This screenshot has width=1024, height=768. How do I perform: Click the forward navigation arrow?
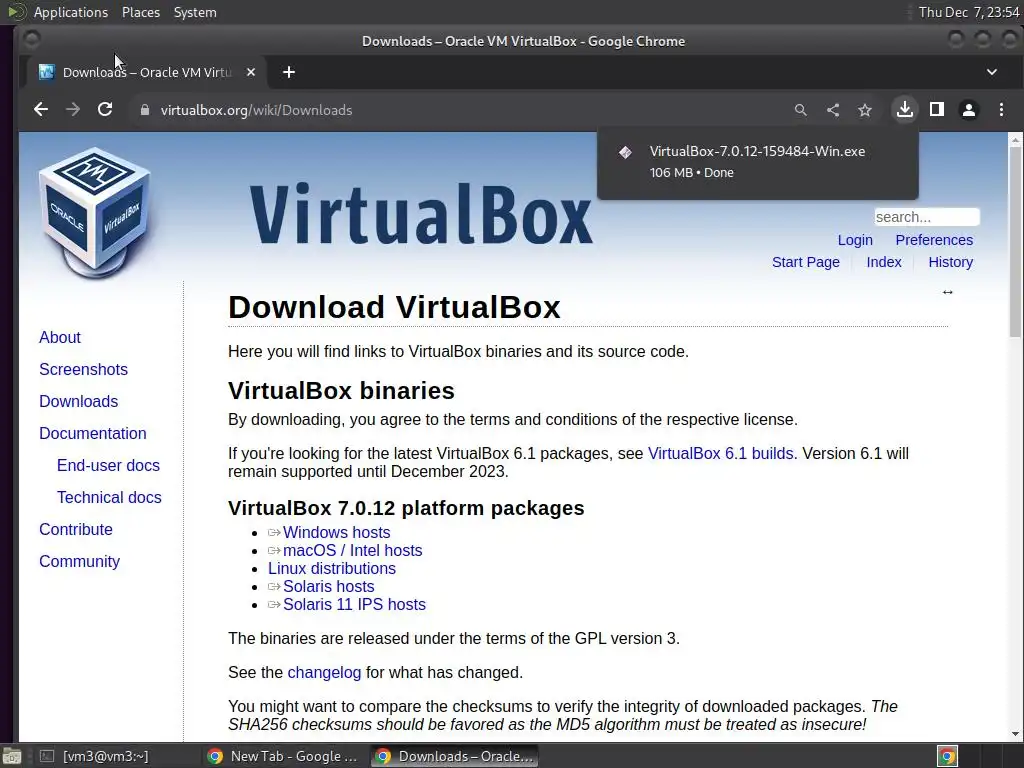72,110
